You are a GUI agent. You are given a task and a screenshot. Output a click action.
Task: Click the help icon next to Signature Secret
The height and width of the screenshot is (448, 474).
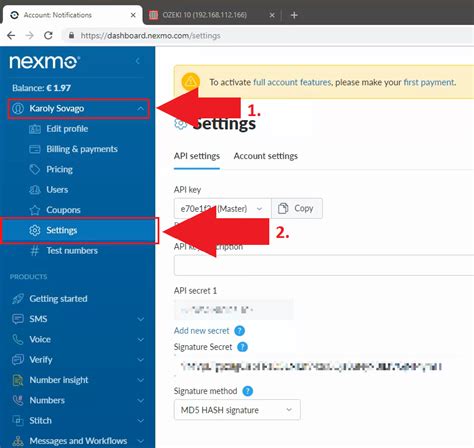(242, 347)
